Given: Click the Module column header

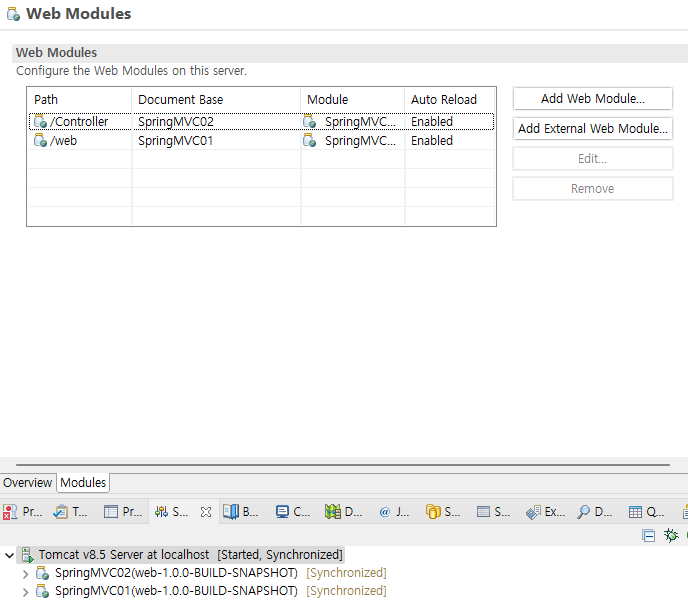Looking at the screenshot, I should click(353, 100).
